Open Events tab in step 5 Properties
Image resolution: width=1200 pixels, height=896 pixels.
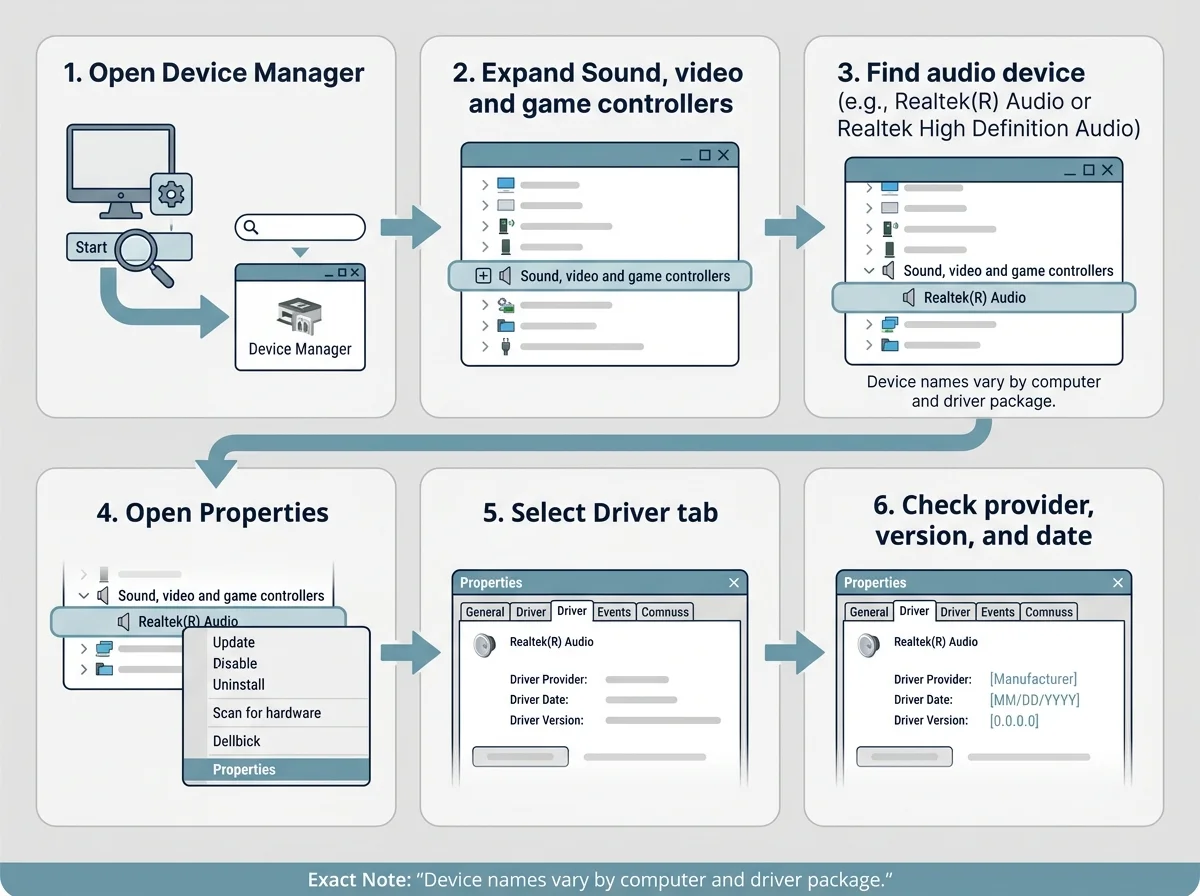[x=614, y=612]
